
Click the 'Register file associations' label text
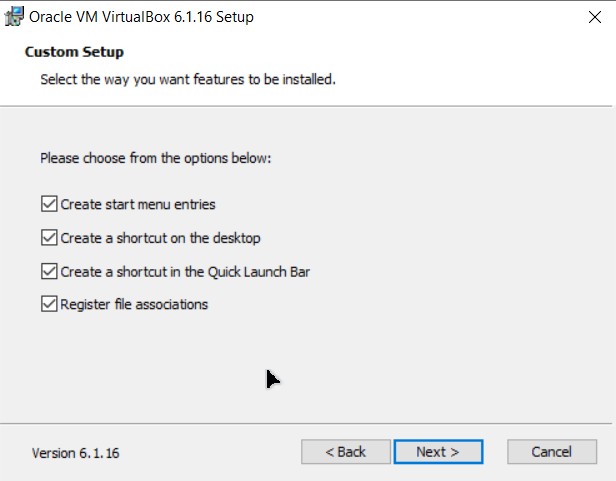tap(134, 305)
